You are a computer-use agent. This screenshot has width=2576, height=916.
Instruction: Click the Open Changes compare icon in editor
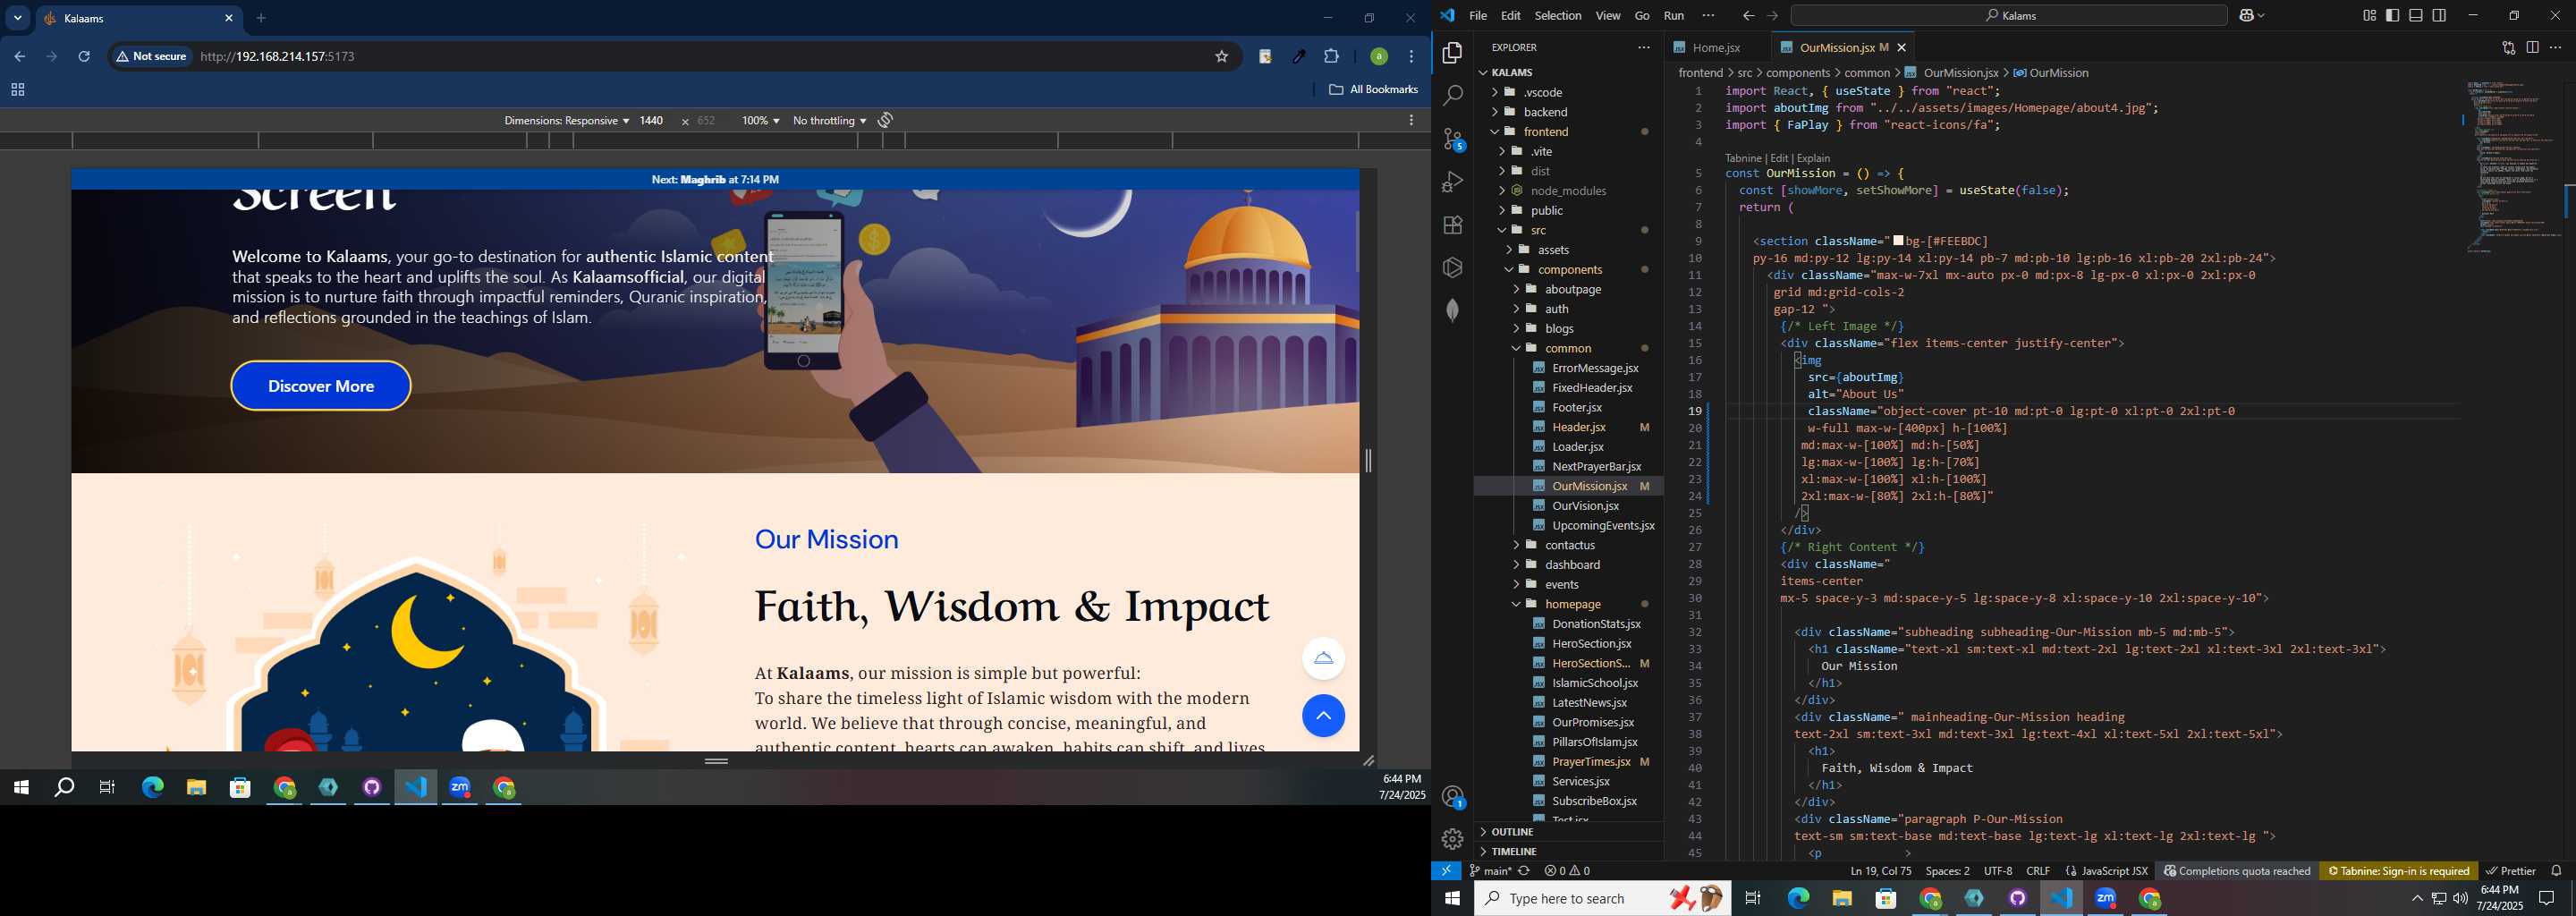point(2508,47)
